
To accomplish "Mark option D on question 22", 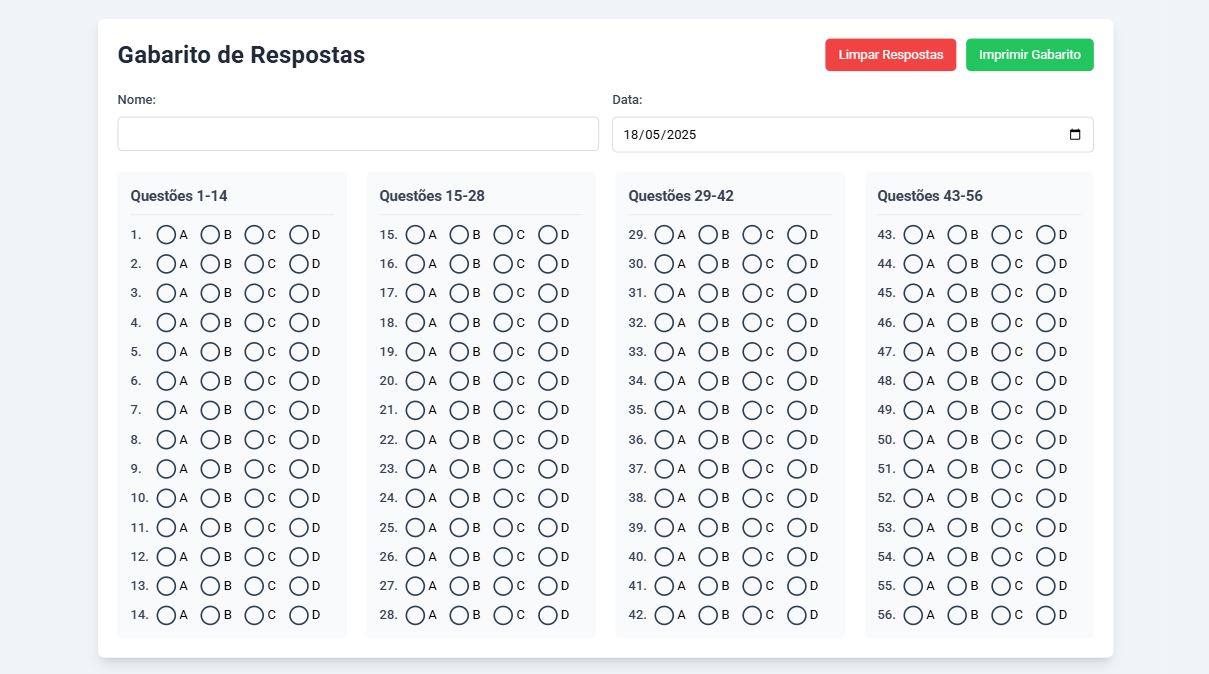I will coord(548,440).
